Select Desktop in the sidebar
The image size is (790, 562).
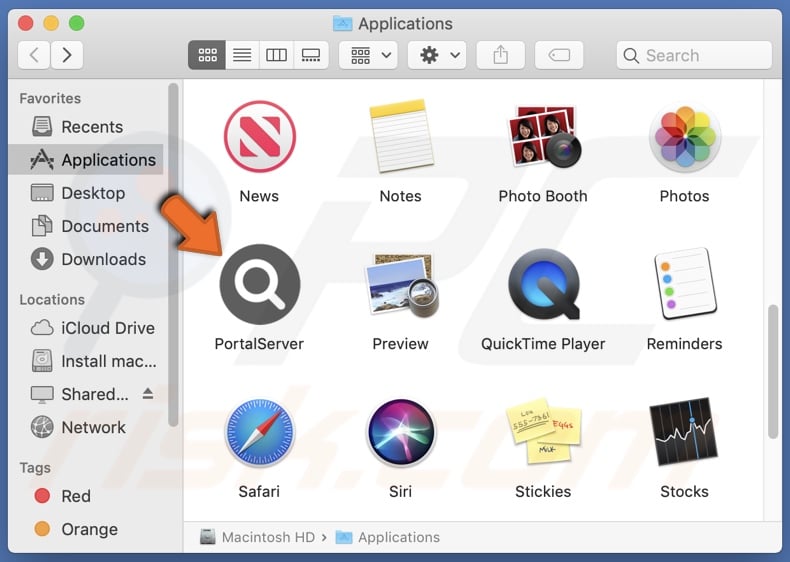(x=86, y=193)
